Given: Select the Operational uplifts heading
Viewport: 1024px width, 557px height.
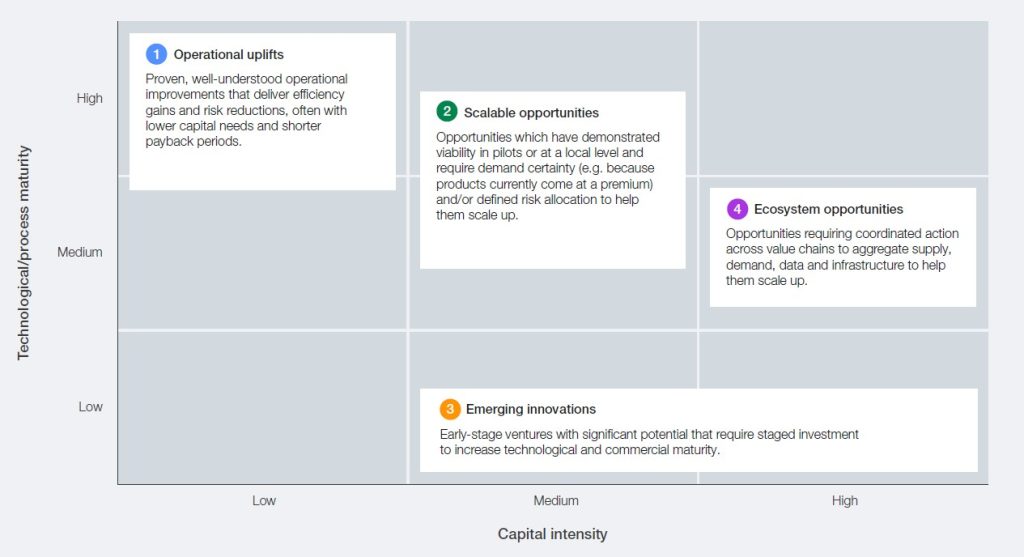Looking at the screenshot, I should (x=228, y=55).
